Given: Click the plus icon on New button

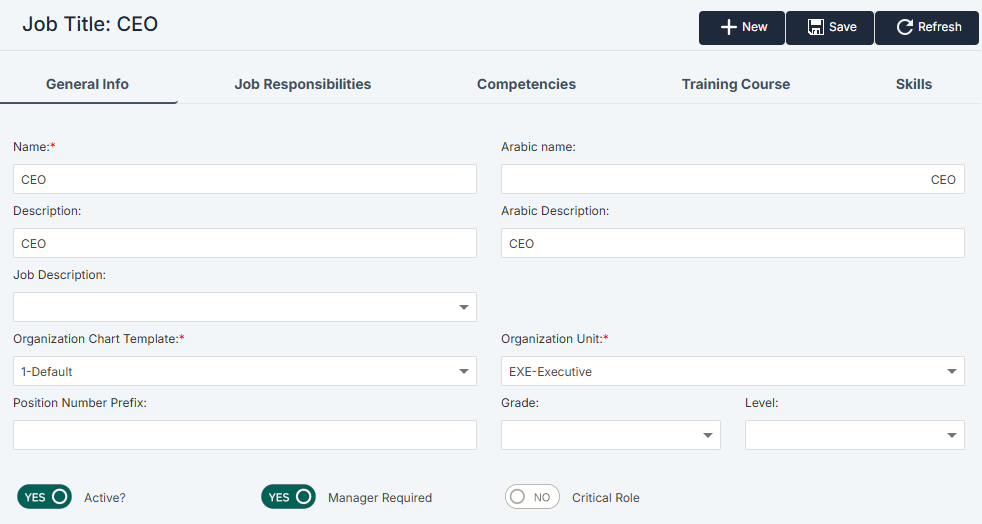Looking at the screenshot, I should [x=728, y=28].
